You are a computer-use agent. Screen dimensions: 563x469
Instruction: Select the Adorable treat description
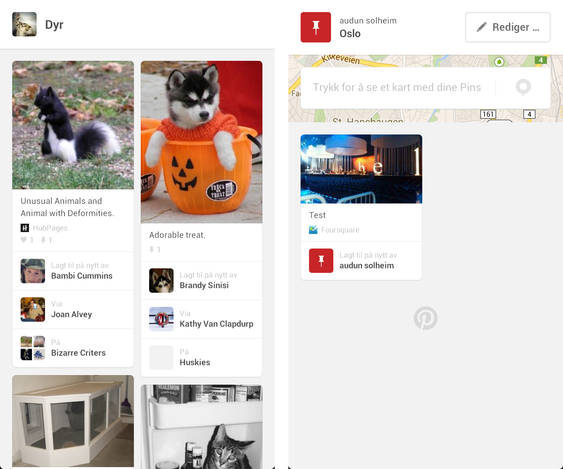click(177, 235)
